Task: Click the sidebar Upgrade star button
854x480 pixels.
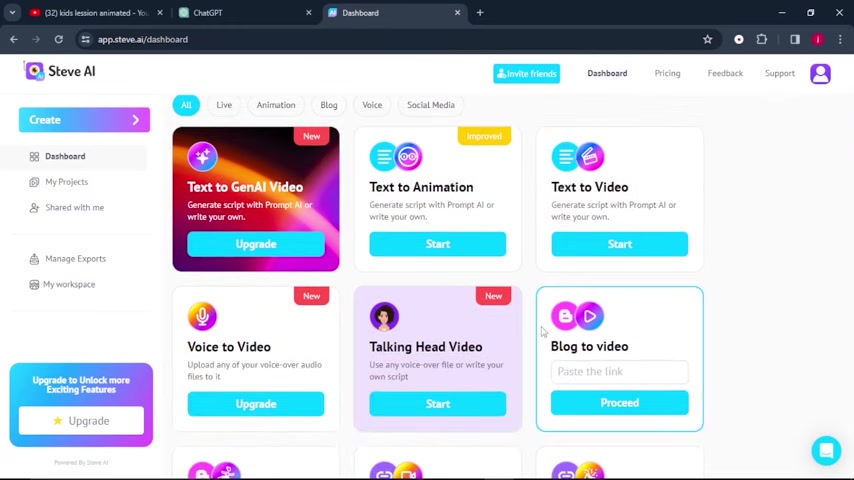Action: click(x=81, y=421)
